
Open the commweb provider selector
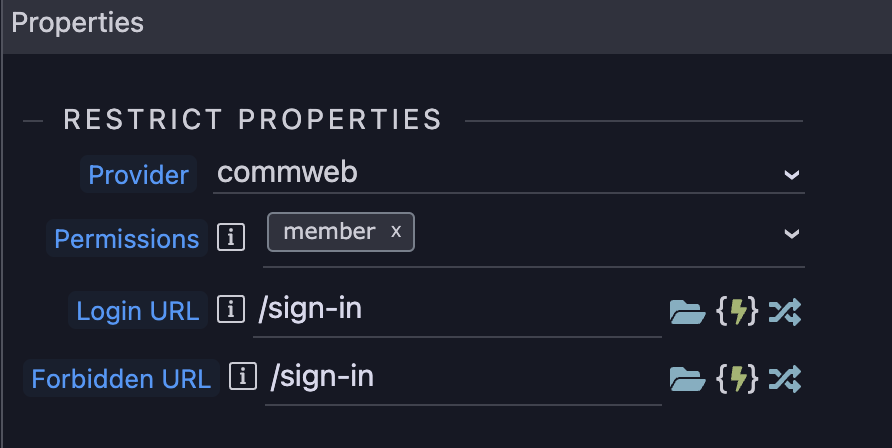pos(509,173)
